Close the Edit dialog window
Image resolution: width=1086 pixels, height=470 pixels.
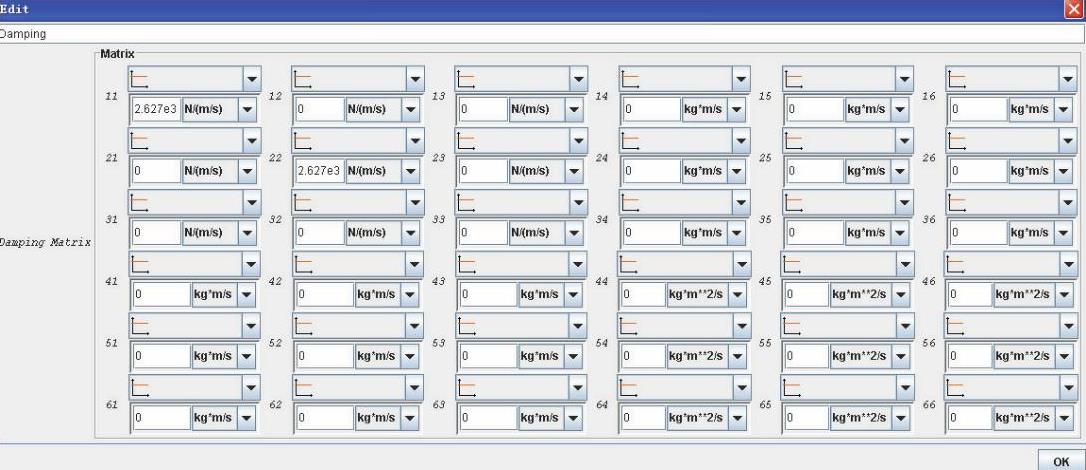[x=1075, y=7]
